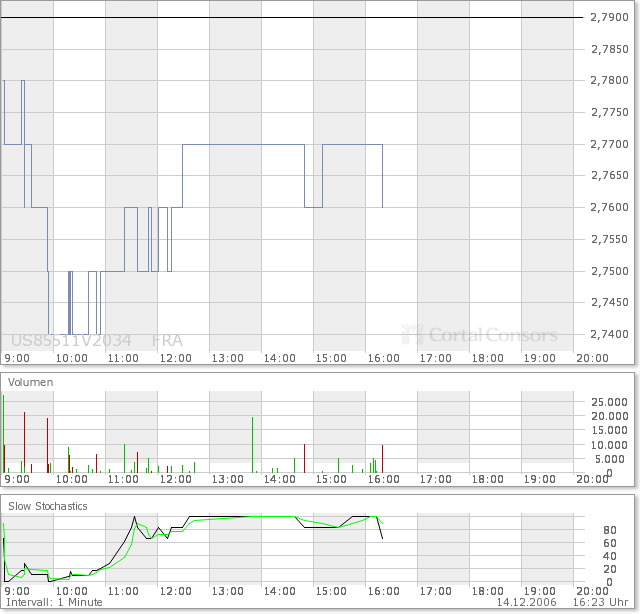This screenshot has height=614, width=640.
Task: Click the tallest green volume bar at 9:00
Action: tap(4, 434)
